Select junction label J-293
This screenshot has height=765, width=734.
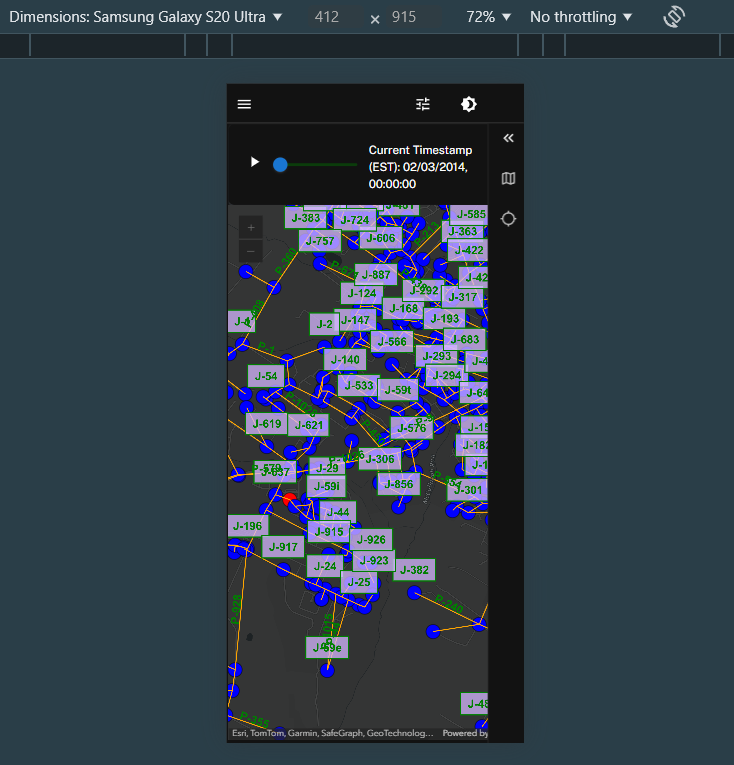tap(437, 356)
